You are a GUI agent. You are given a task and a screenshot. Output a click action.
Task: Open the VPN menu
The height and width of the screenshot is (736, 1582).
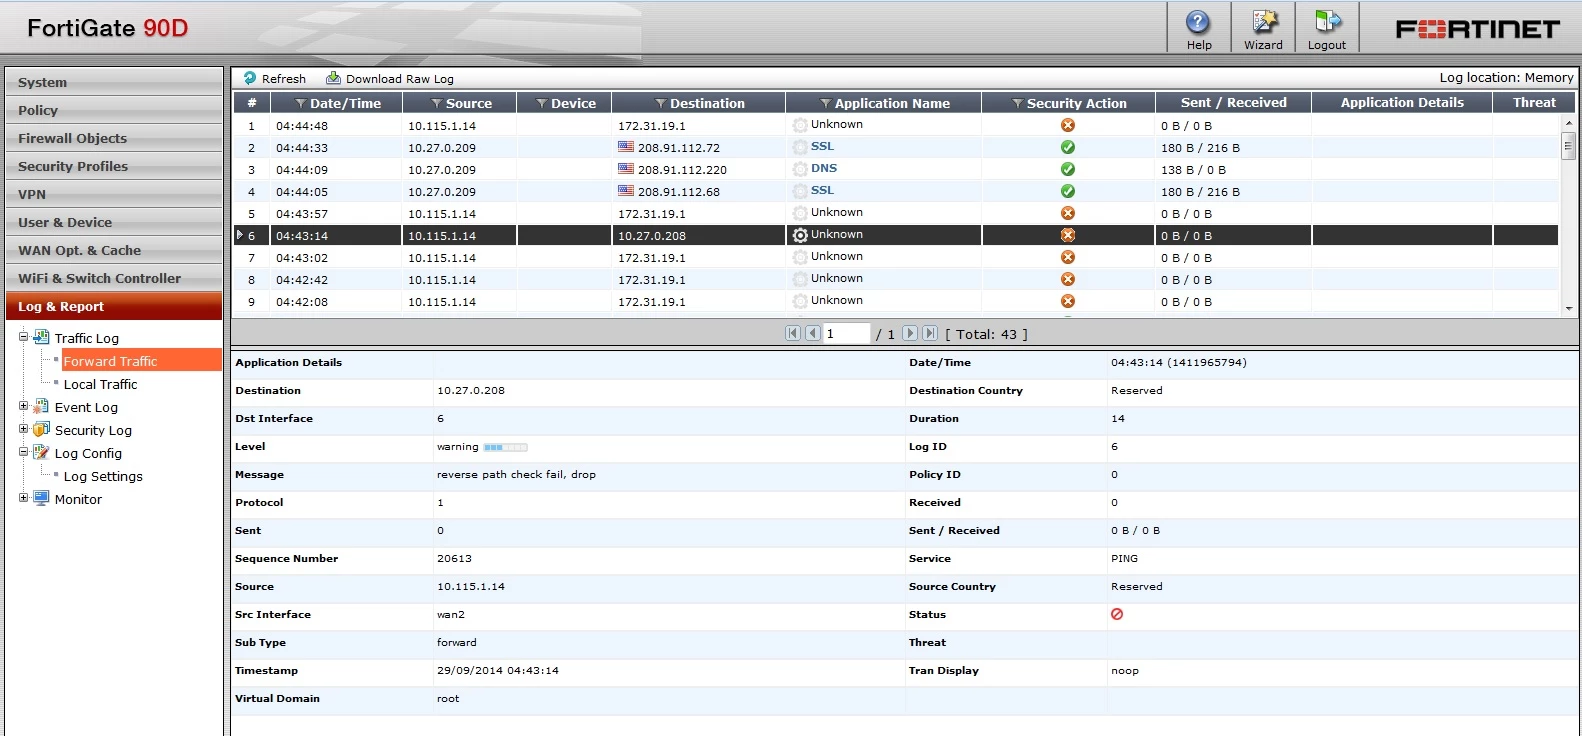(114, 194)
